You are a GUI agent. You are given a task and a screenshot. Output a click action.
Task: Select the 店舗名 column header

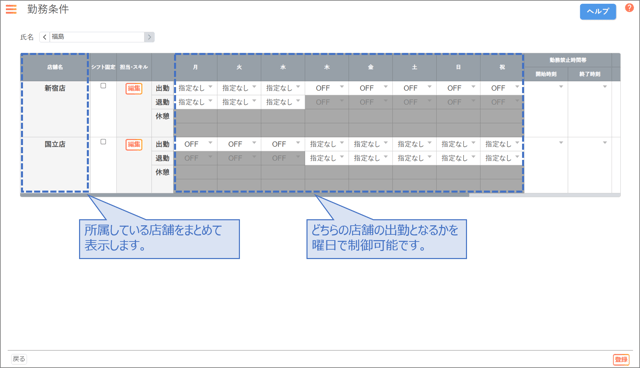[55, 67]
